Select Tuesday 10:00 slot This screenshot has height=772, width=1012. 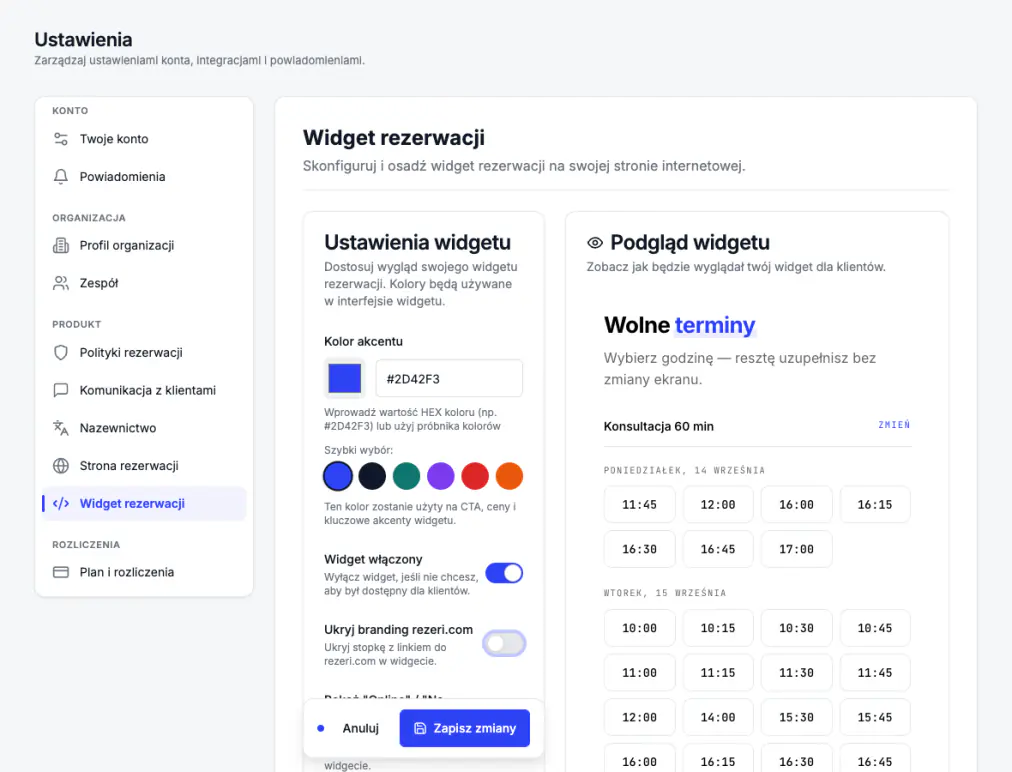click(x=640, y=628)
